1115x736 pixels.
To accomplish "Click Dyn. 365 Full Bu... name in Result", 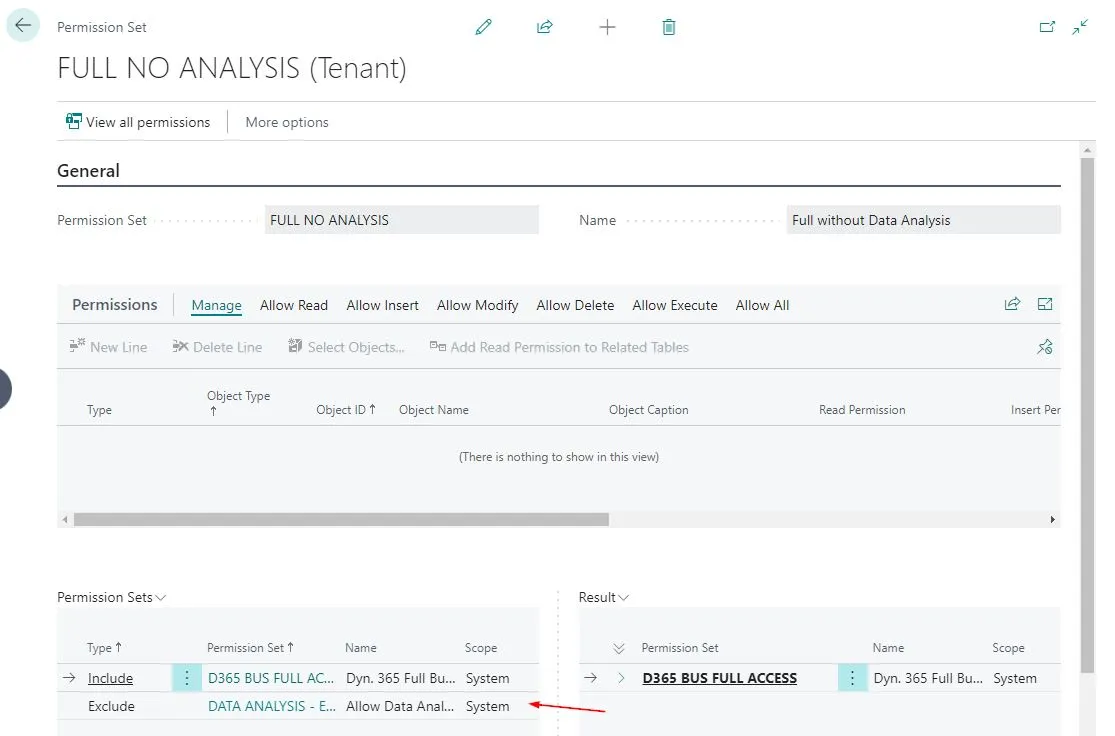I will click(928, 678).
